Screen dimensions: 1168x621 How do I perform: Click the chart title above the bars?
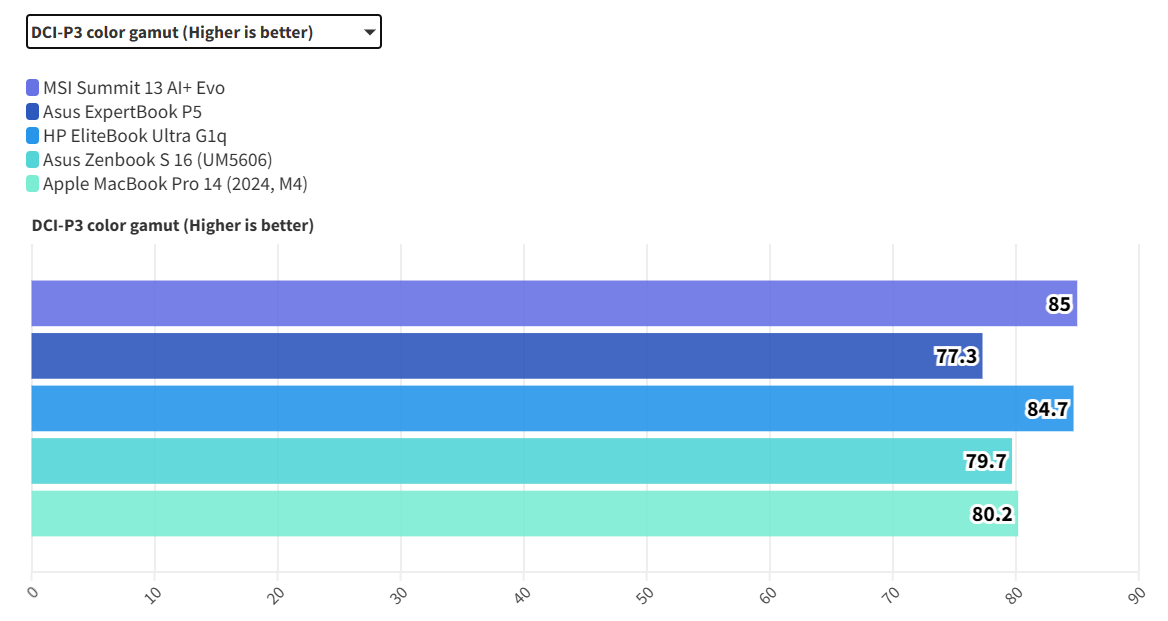tap(173, 226)
